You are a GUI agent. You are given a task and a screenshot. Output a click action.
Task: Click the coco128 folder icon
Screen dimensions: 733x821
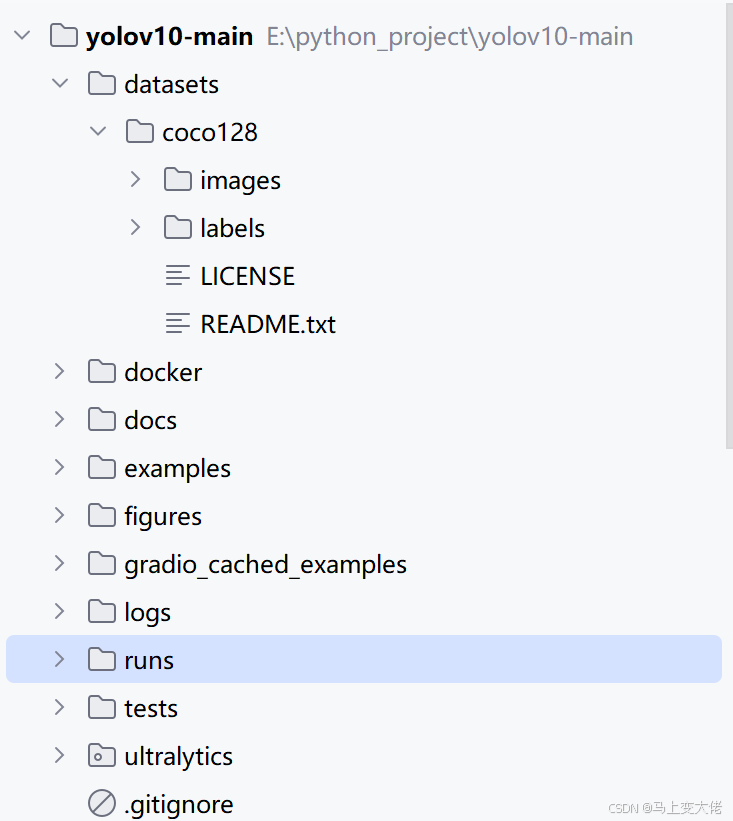tap(139, 131)
